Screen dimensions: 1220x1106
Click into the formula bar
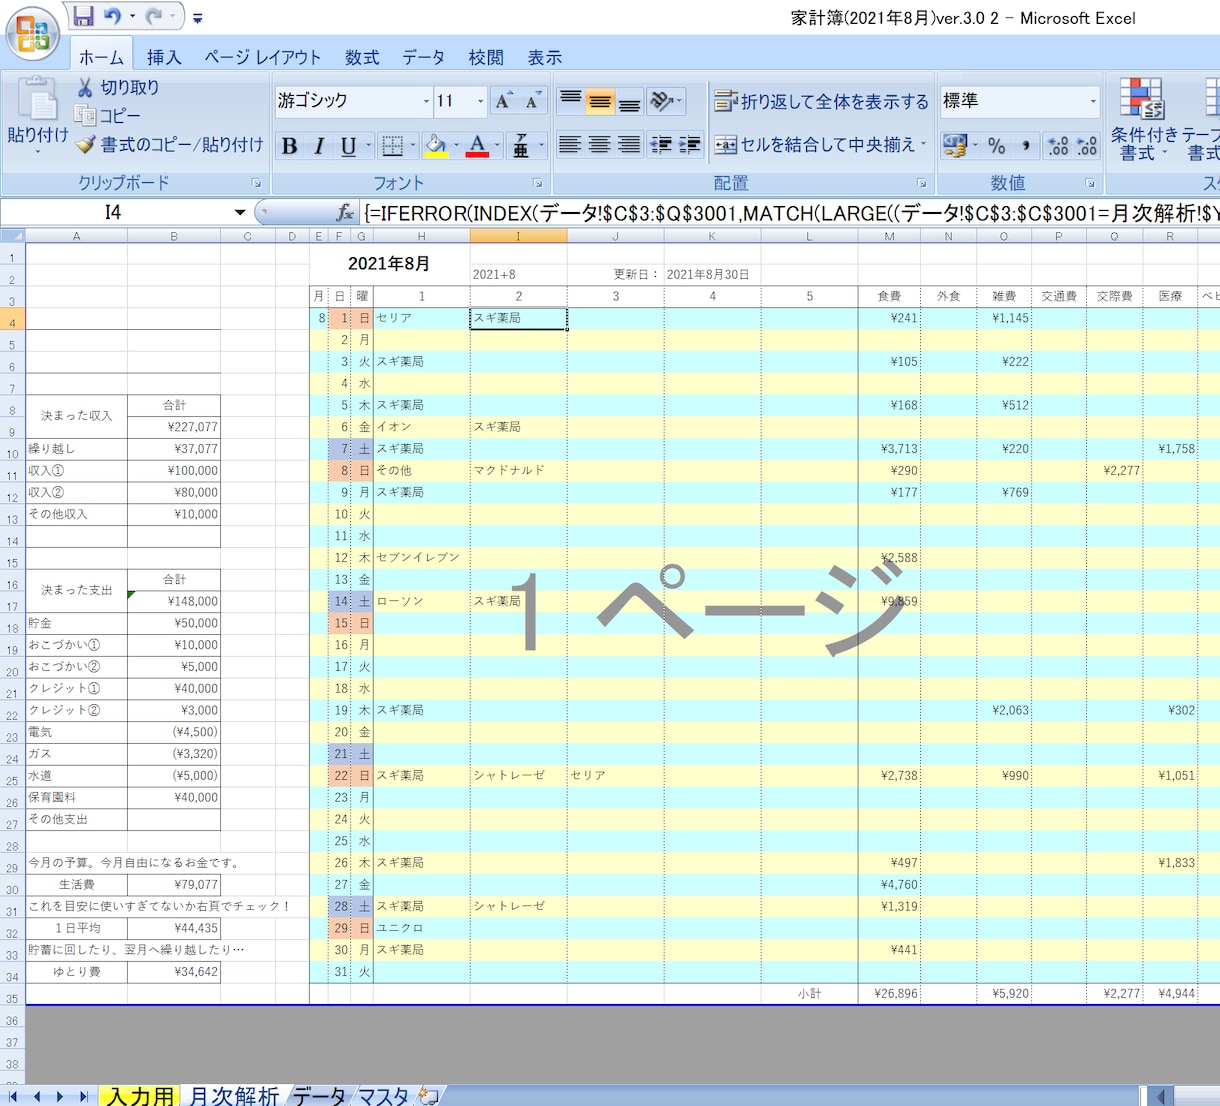[x=790, y=212]
